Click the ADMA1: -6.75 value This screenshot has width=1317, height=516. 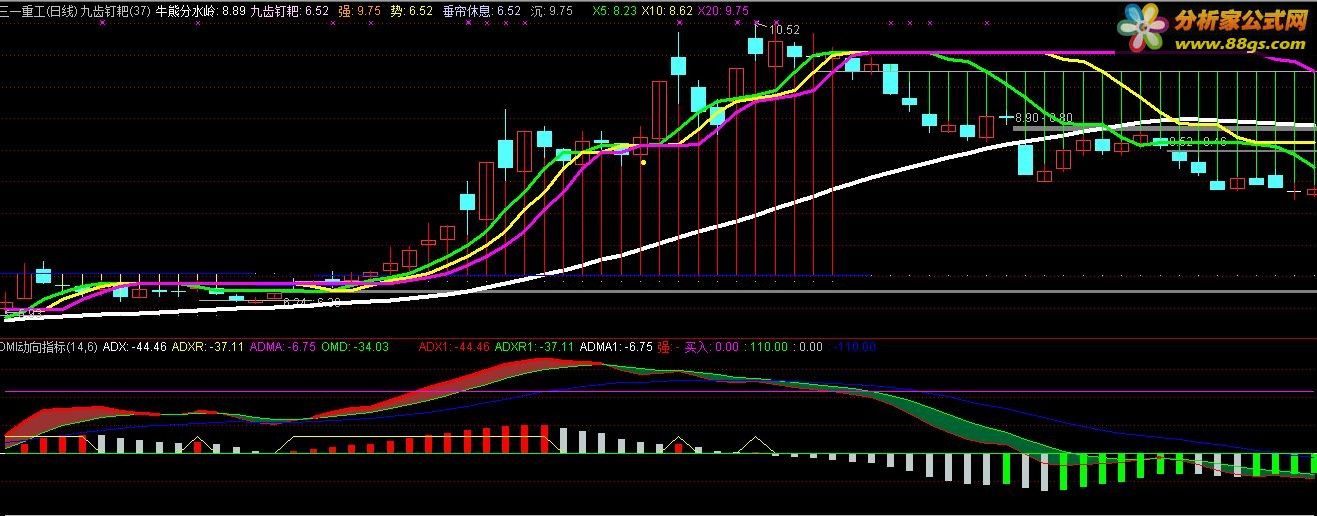[616, 347]
